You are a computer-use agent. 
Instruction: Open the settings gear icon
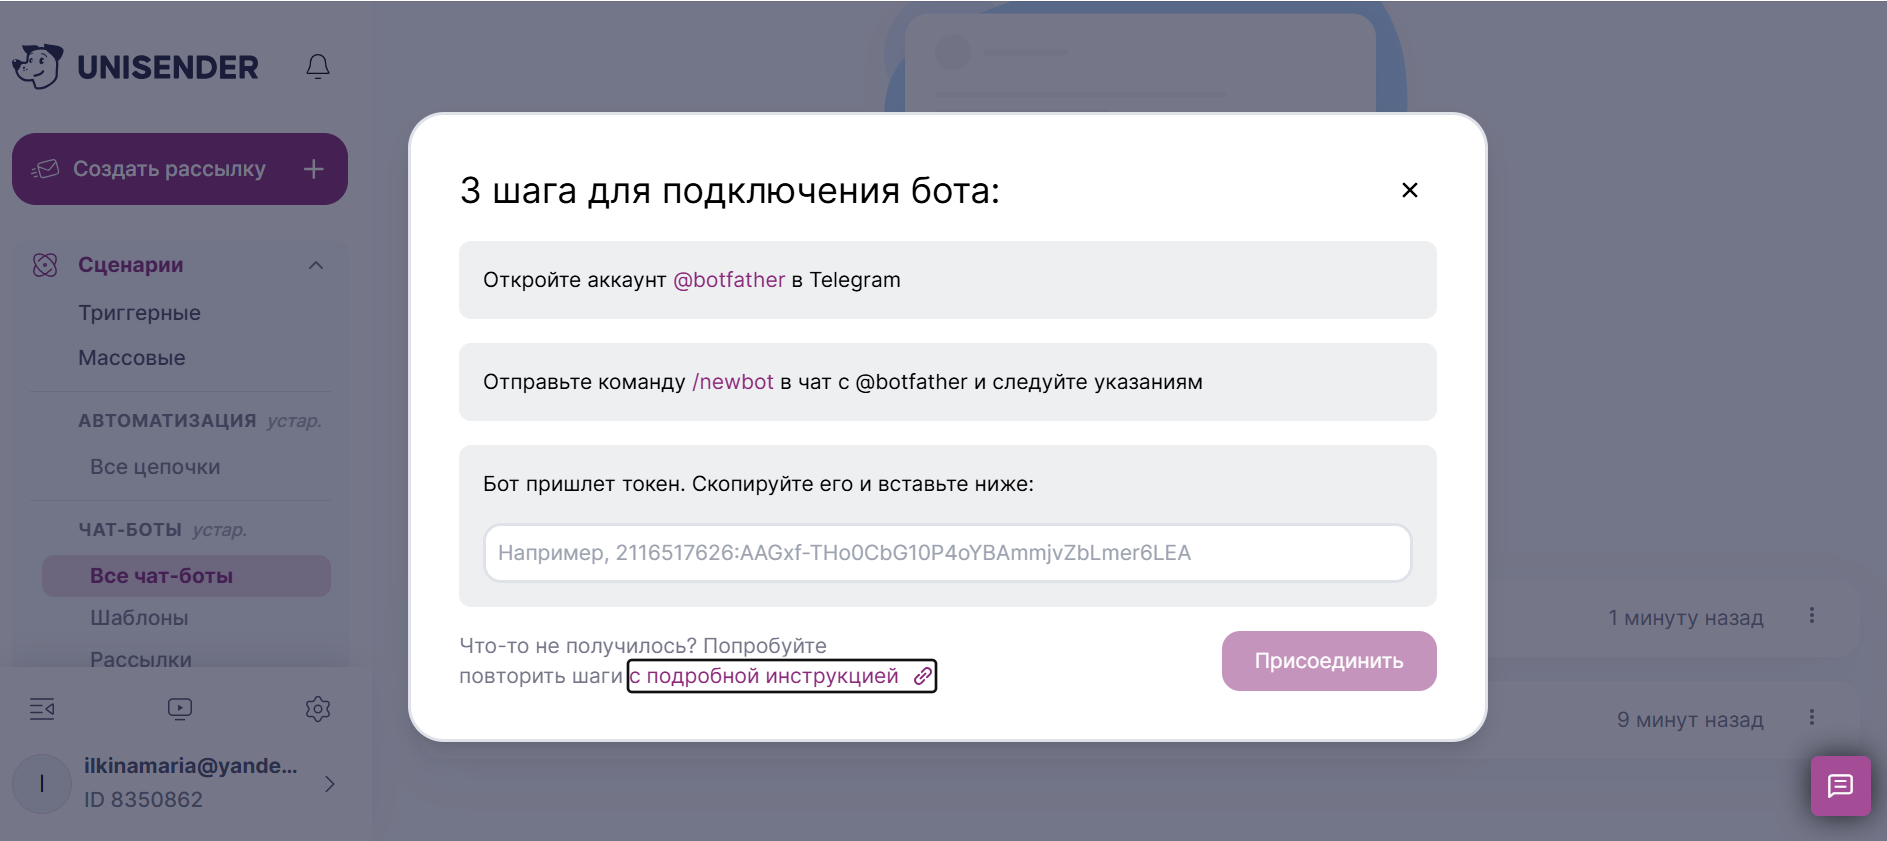pos(318,709)
